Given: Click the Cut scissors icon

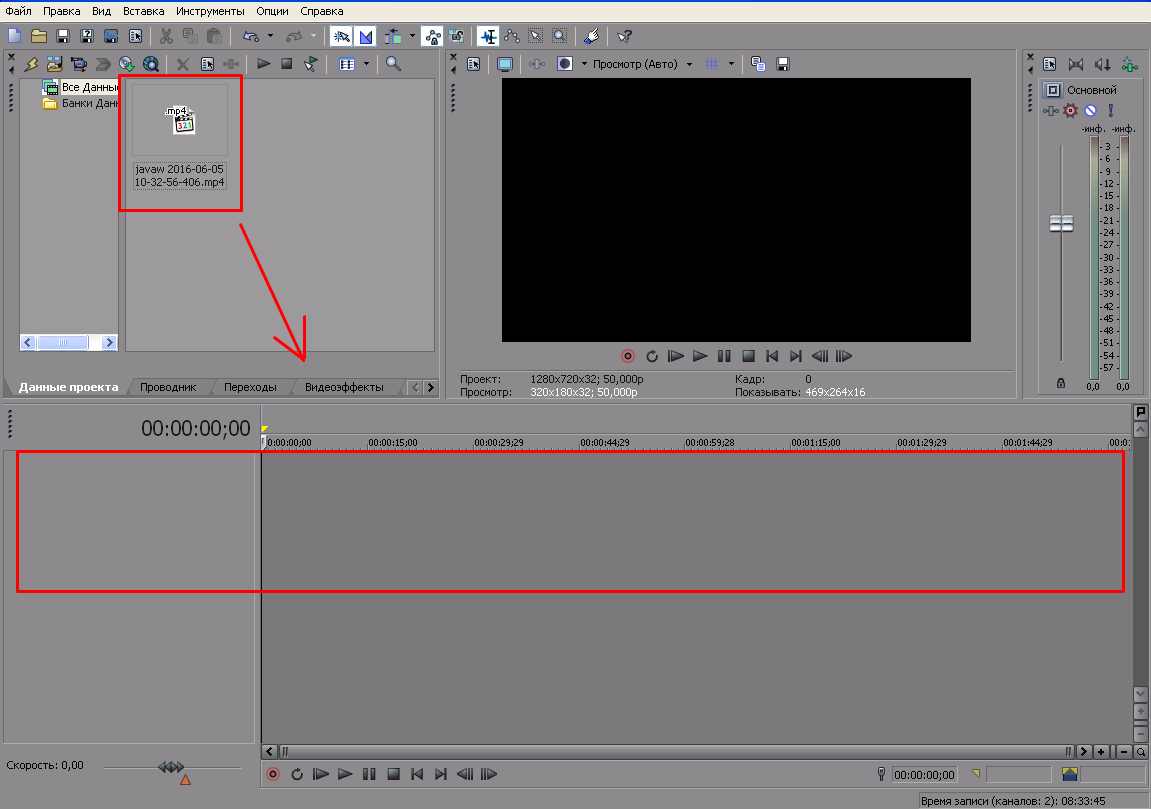Looking at the screenshot, I should coord(167,36).
